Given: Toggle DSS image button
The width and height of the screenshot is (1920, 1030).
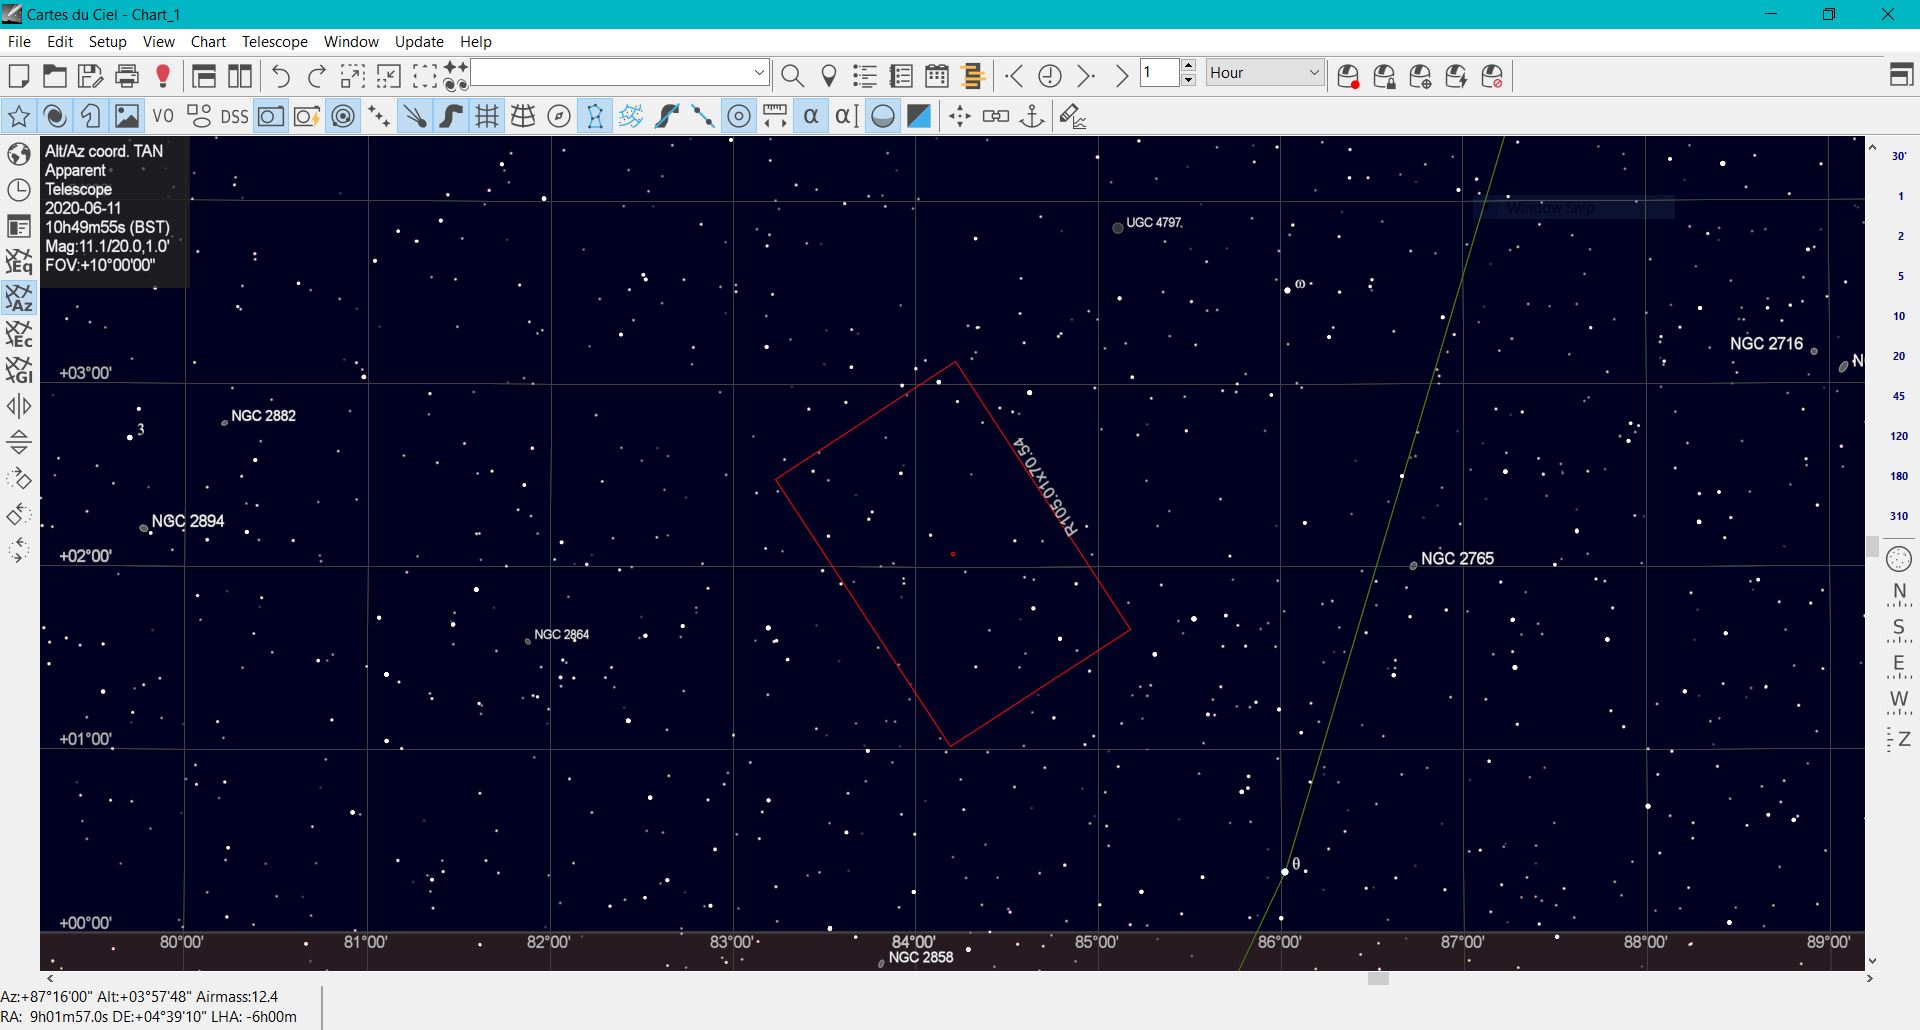Looking at the screenshot, I should point(234,117).
